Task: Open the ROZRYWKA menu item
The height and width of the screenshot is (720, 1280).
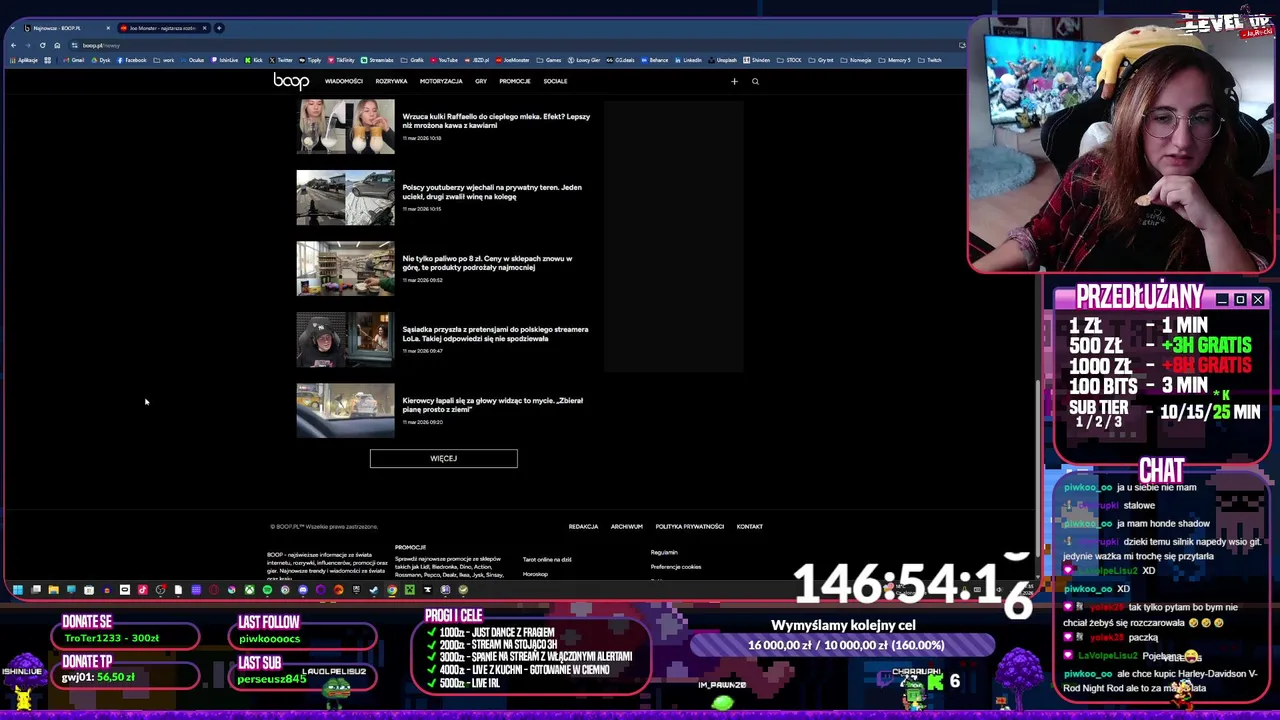Action: pos(391,81)
